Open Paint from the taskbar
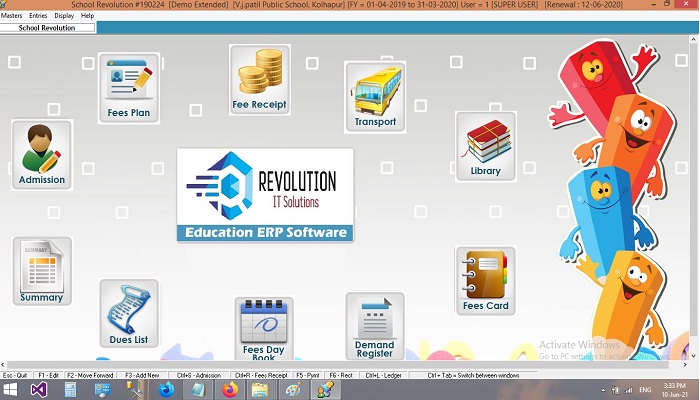This screenshot has height=400, width=700. [x=293, y=390]
